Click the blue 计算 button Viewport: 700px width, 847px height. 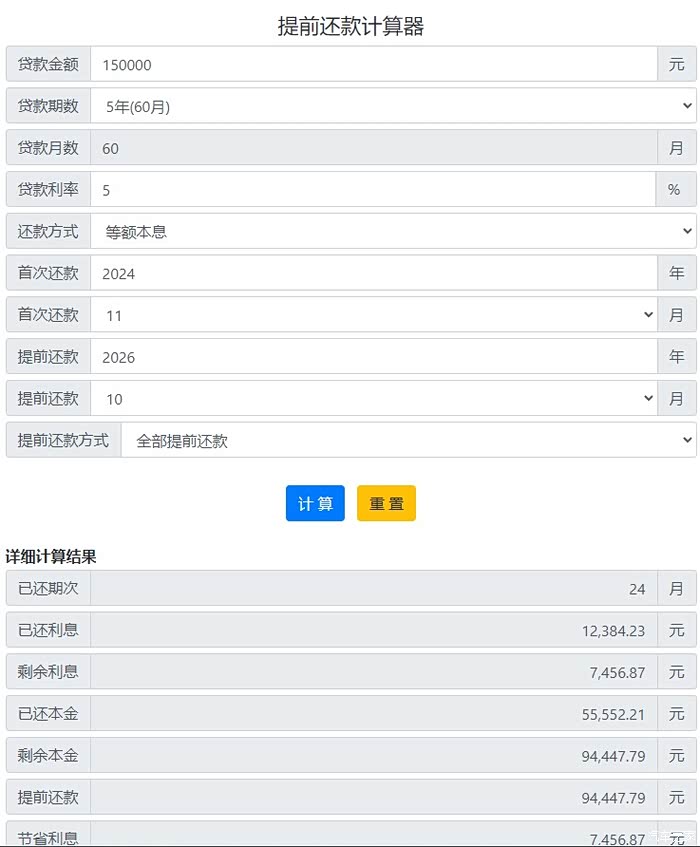click(315, 503)
